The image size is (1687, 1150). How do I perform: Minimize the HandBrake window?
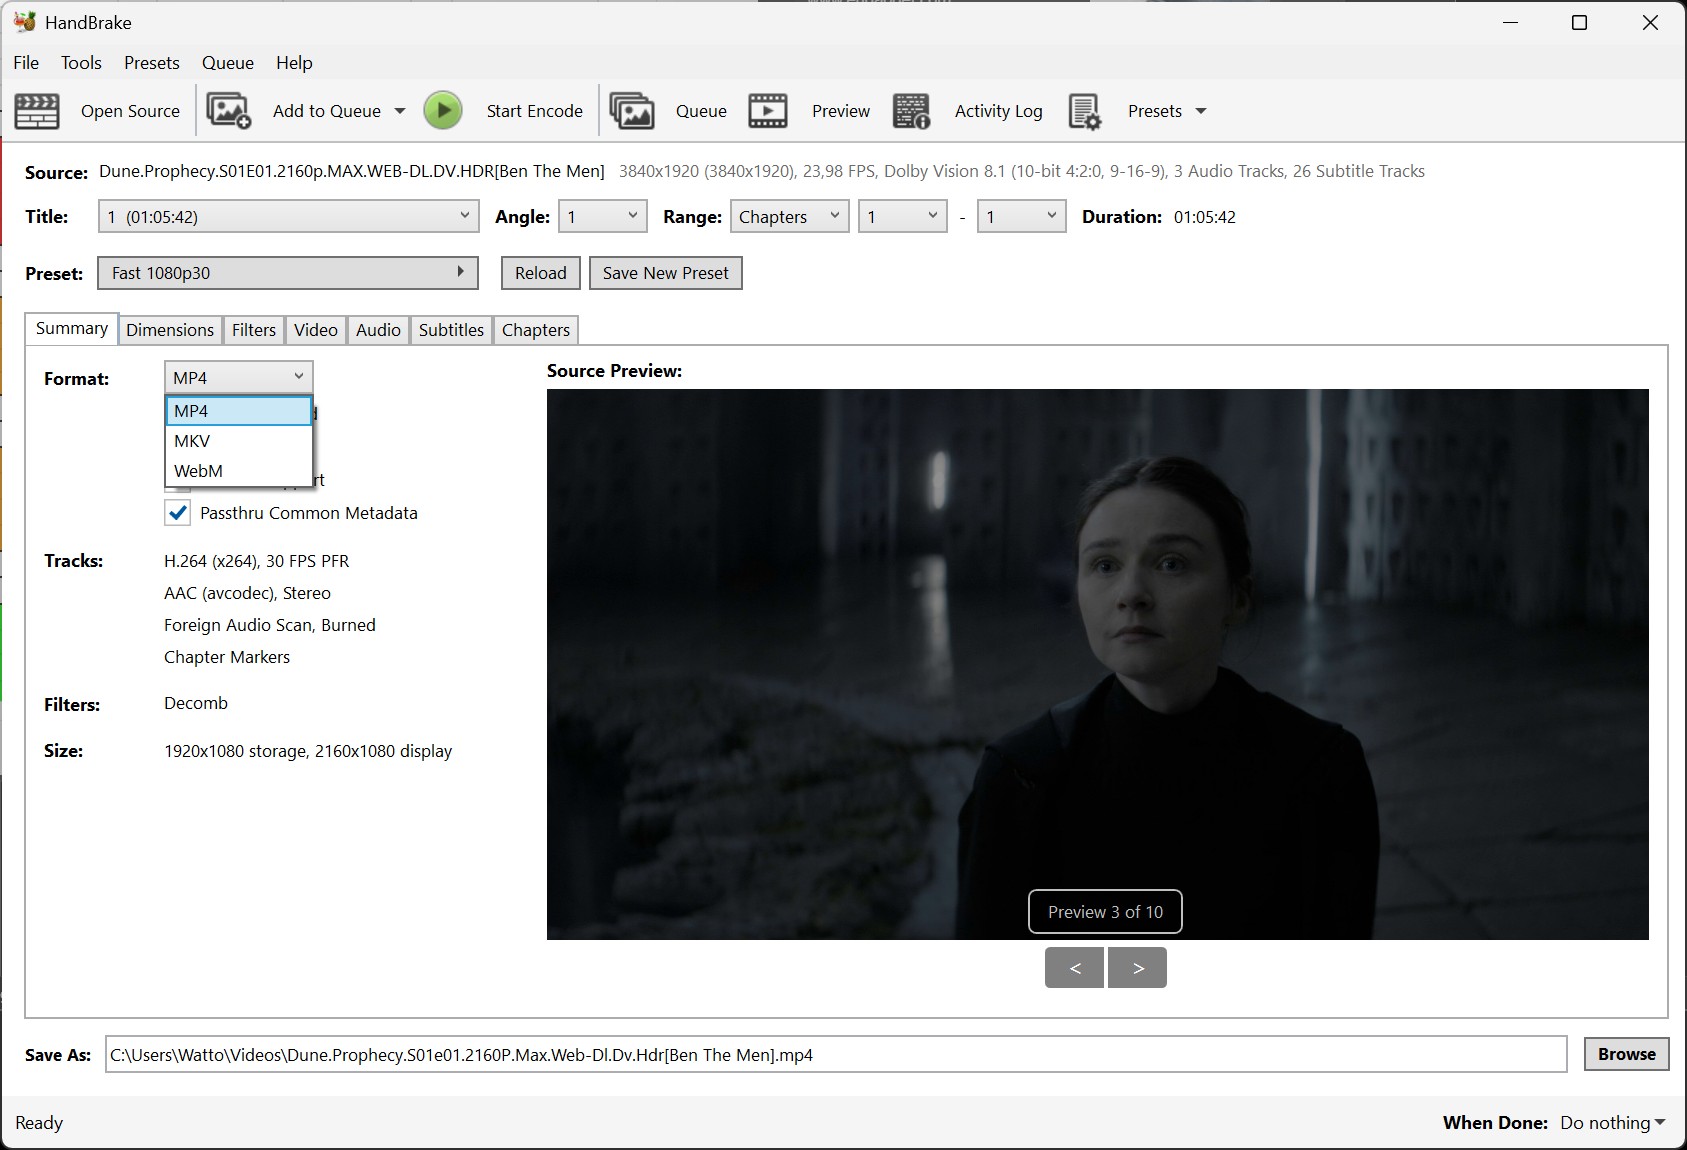pyautogui.click(x=1511, y=22)
